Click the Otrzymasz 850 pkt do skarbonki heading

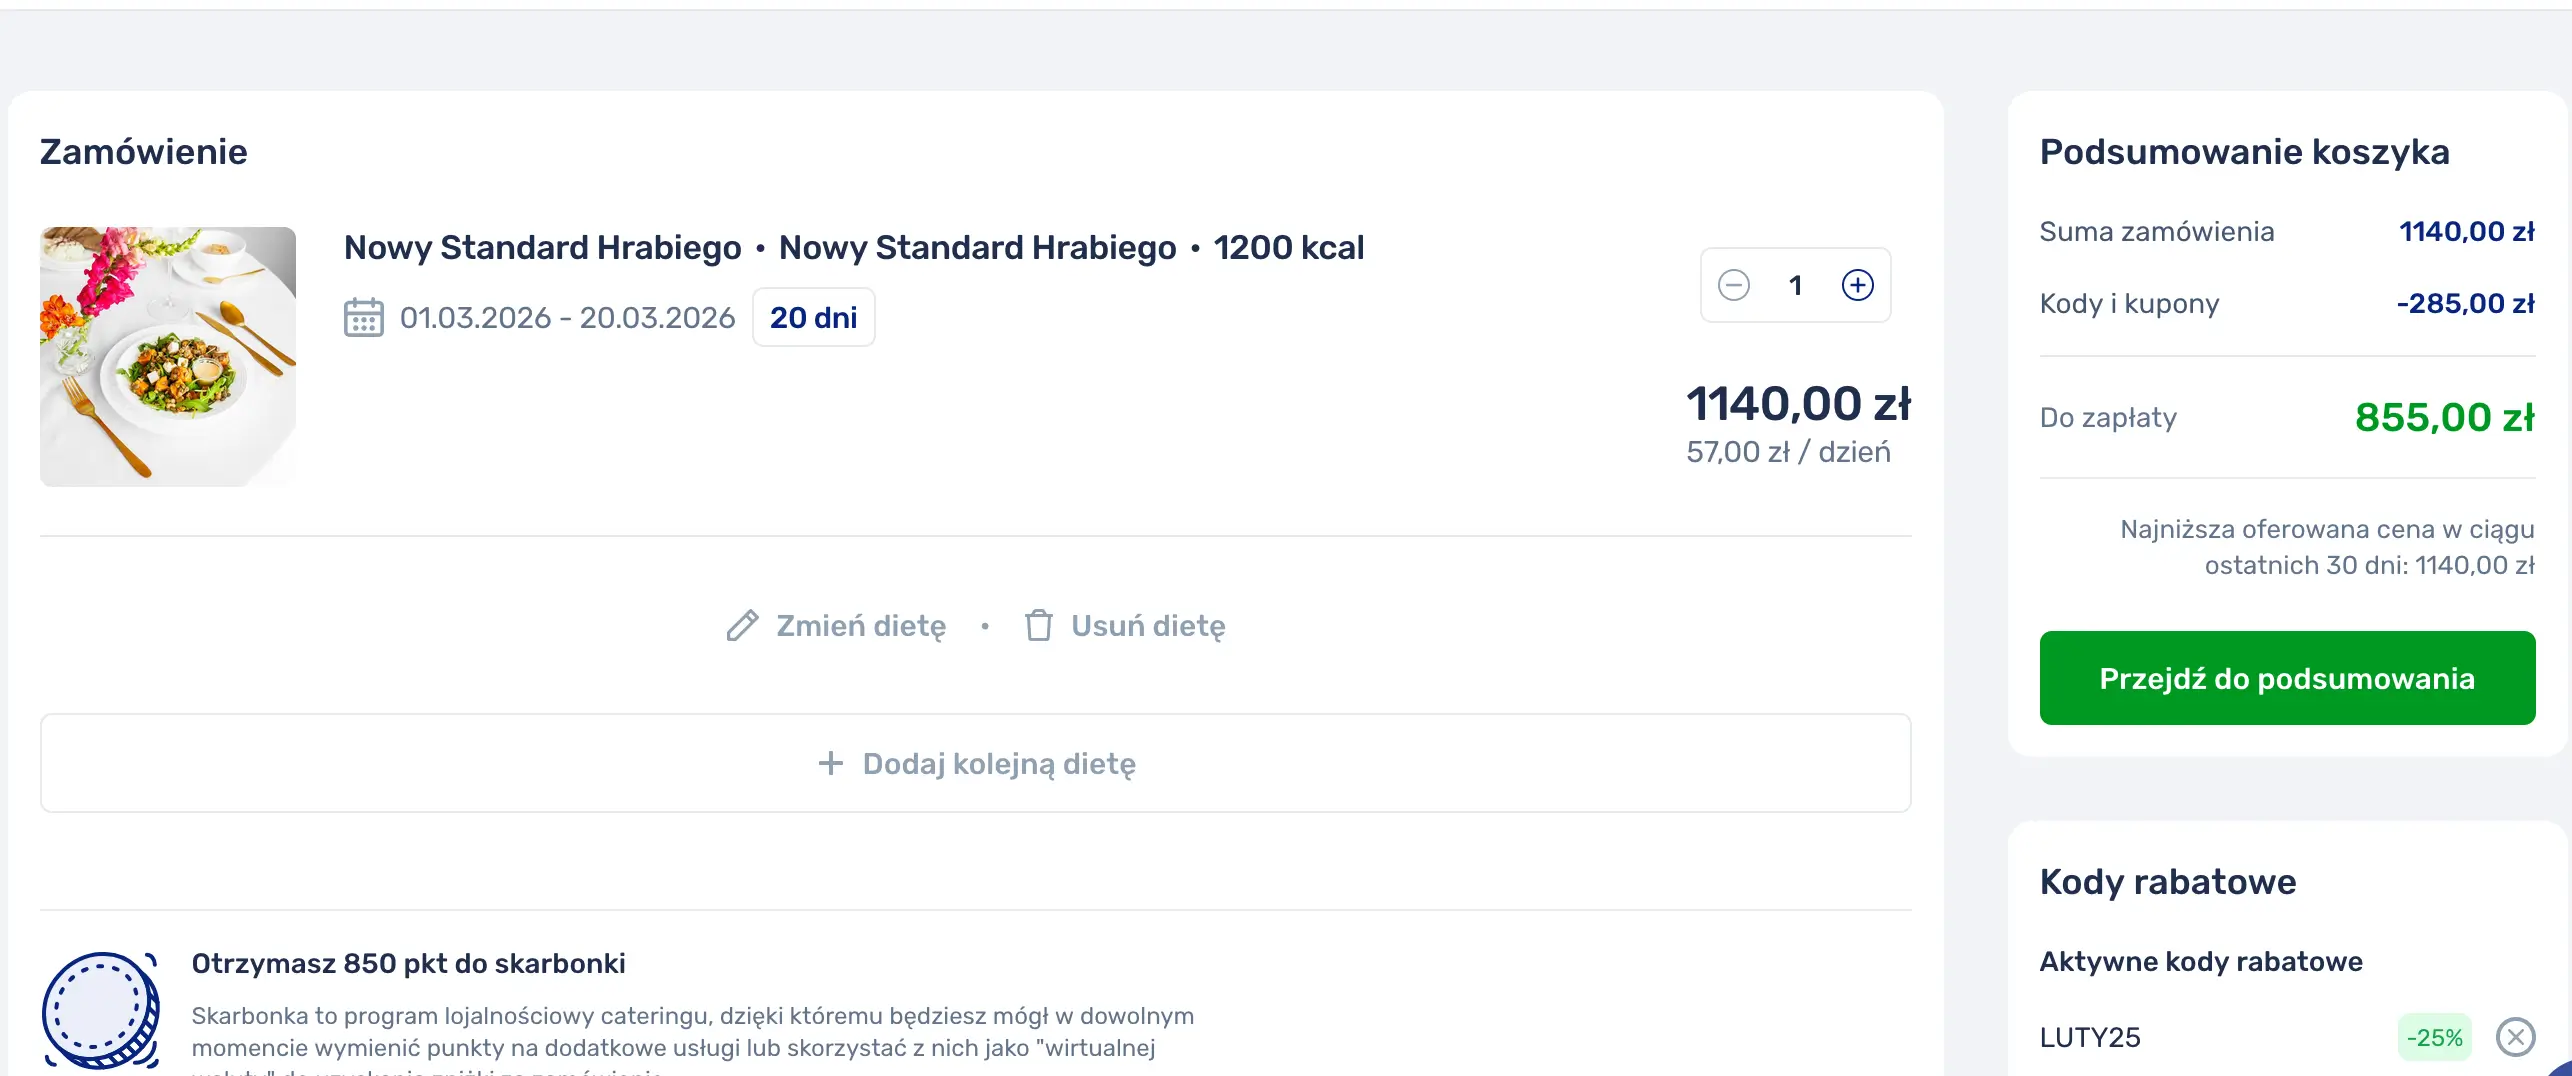coord(408,963)
